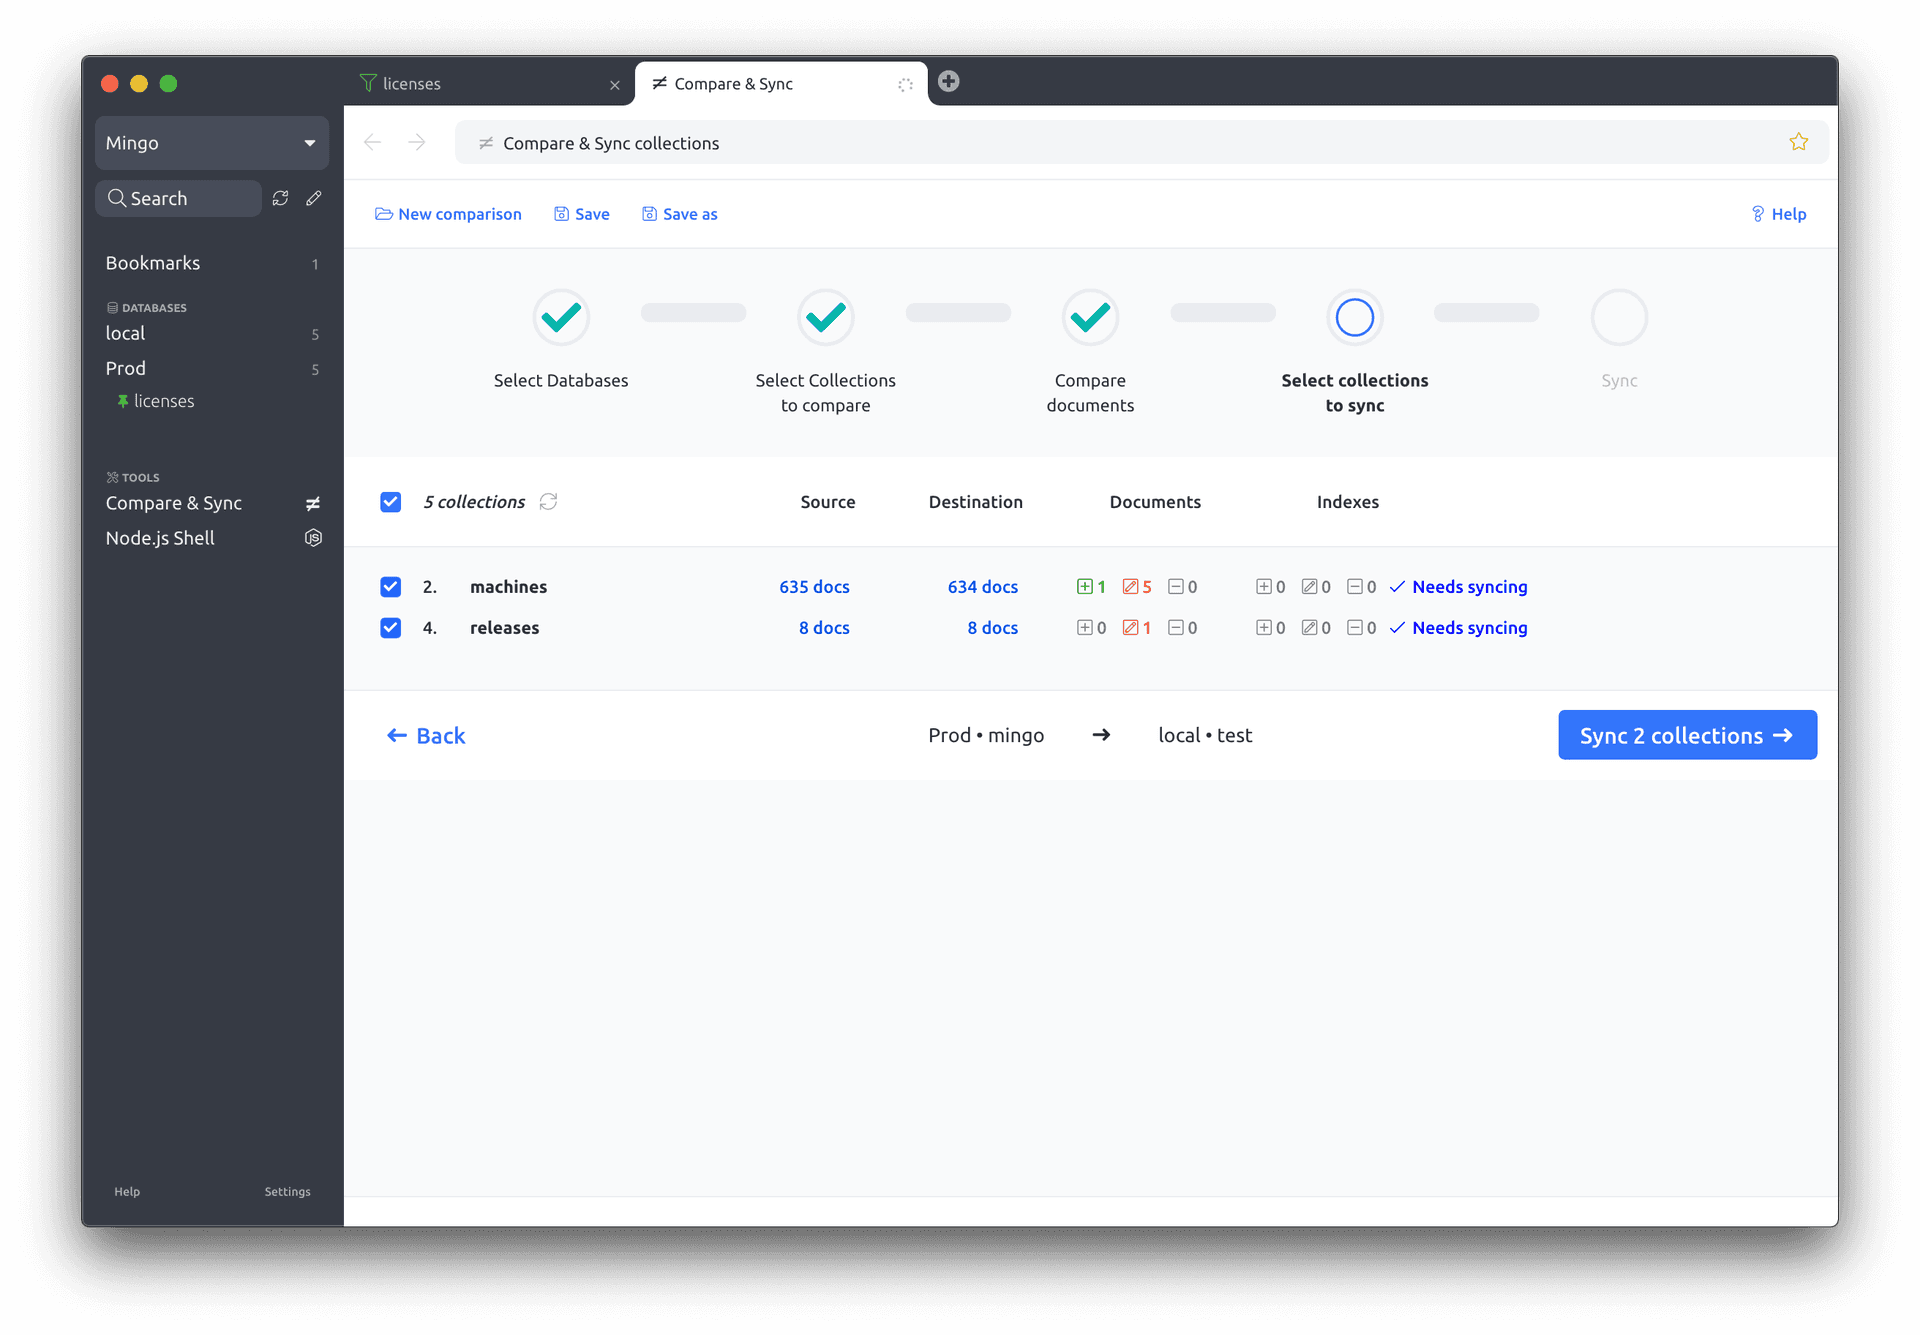Open a new tab with the plus button
The image size is (1920, 1335).
948,82
